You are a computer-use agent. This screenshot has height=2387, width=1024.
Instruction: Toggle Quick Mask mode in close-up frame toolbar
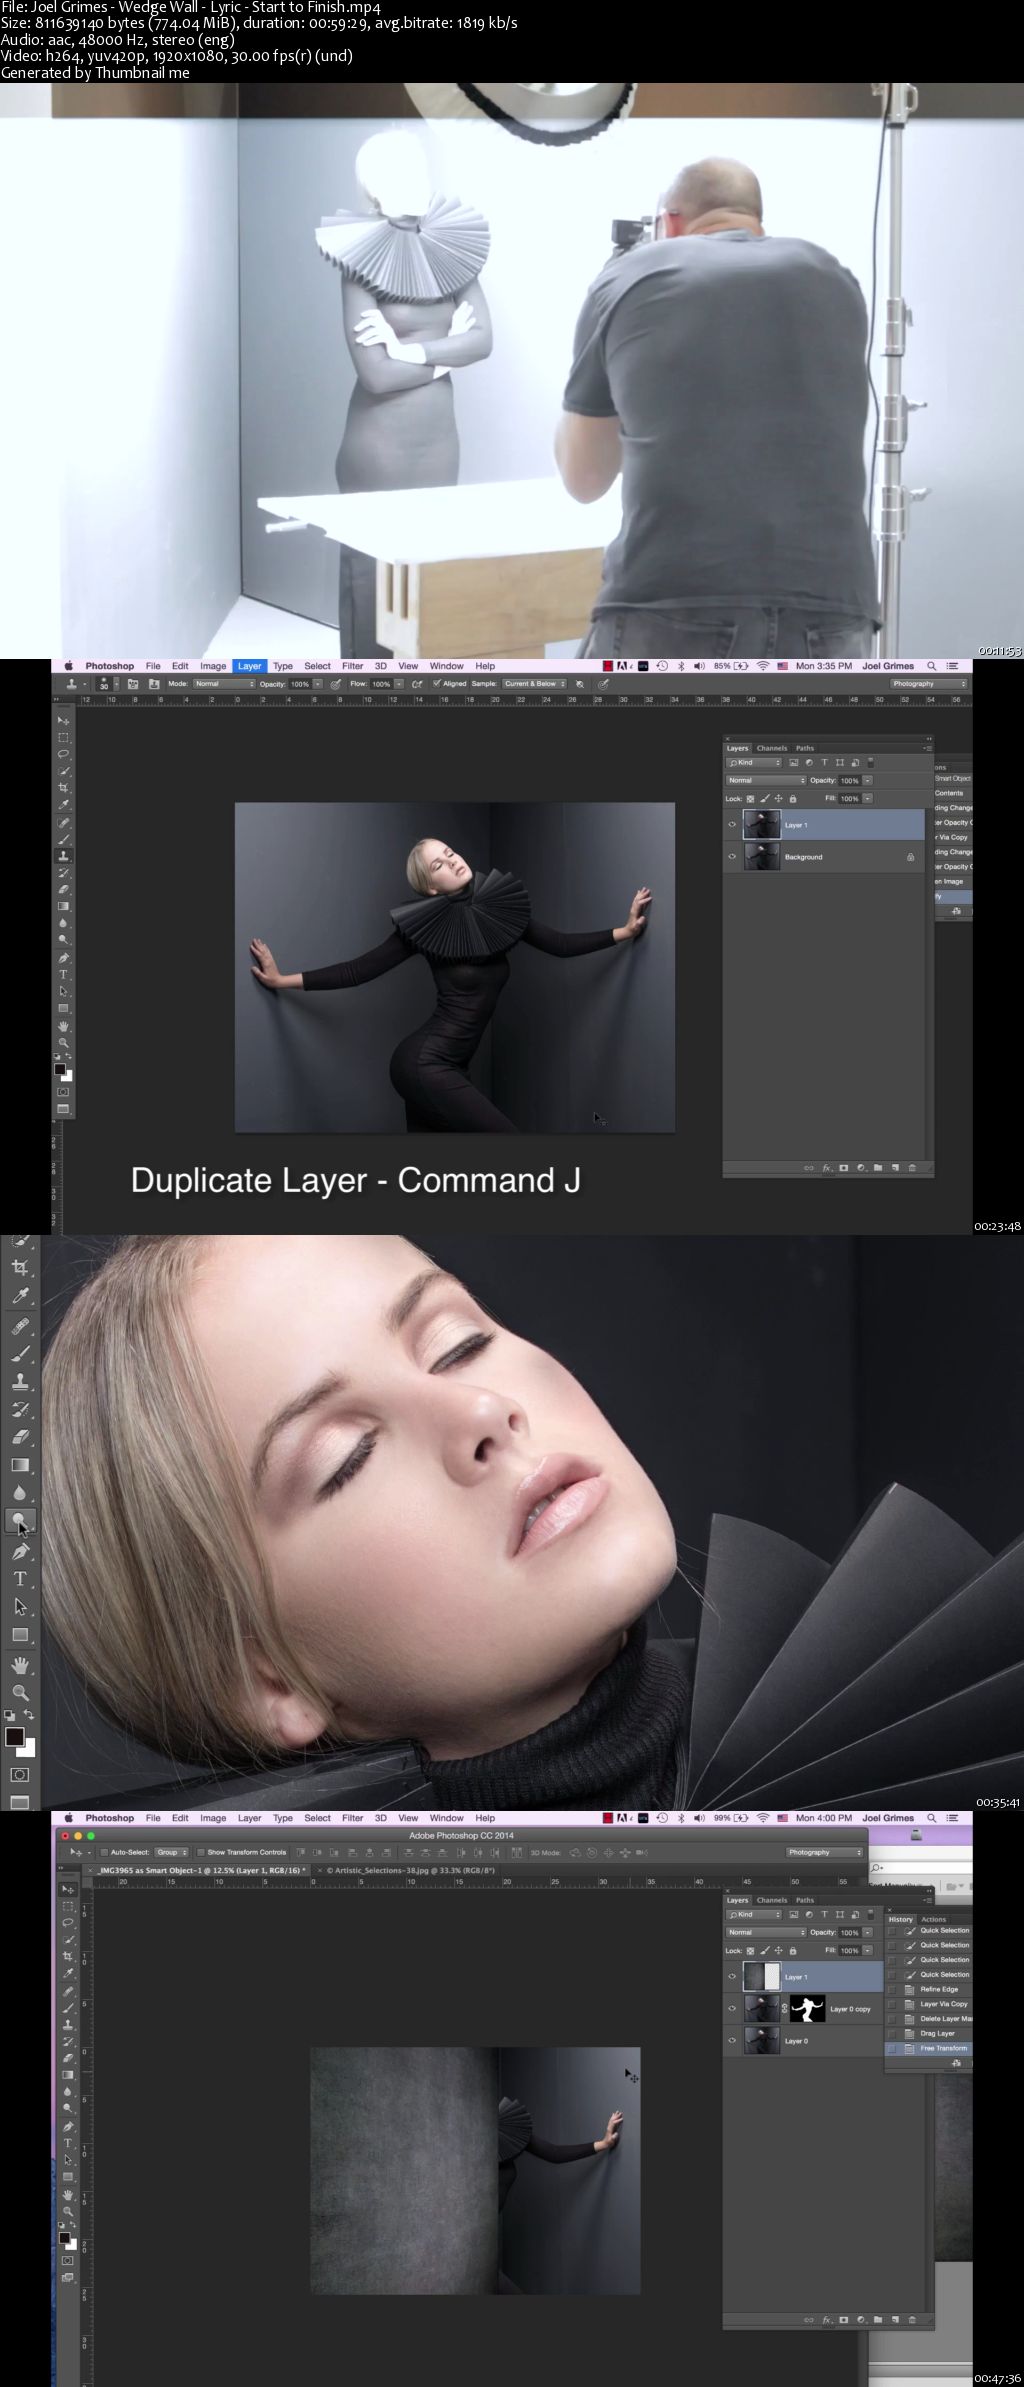click(x=20, y=1775)
